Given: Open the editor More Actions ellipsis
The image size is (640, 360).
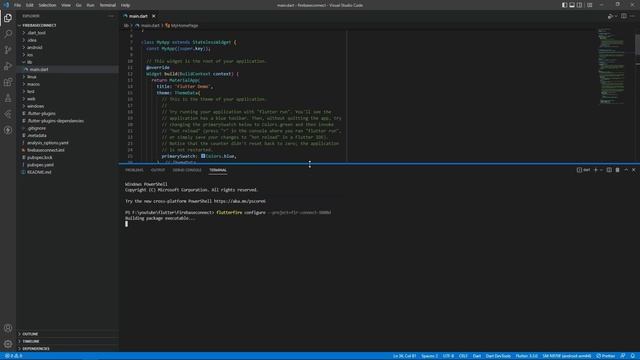Looking at the screenshot, I should pos(633,16).
